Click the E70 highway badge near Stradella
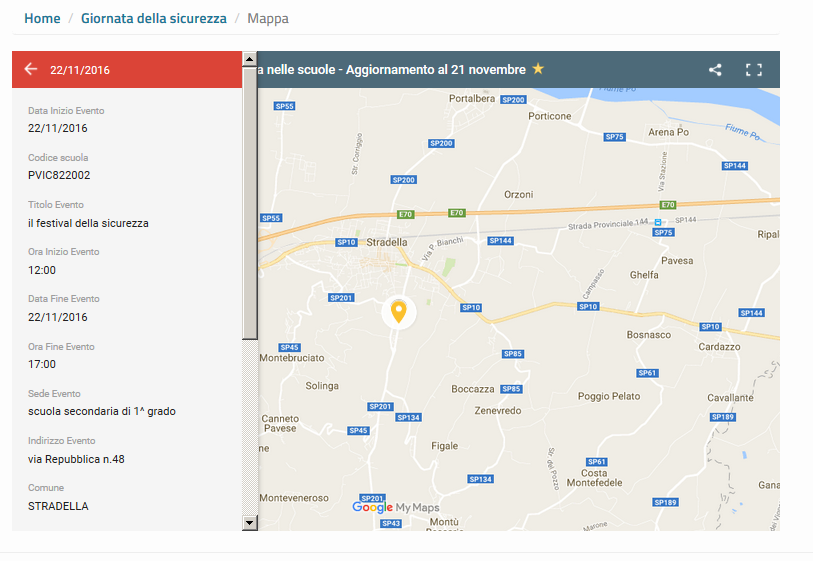The width and height of the screenshot is (813, 561). (x=405, y=214)
